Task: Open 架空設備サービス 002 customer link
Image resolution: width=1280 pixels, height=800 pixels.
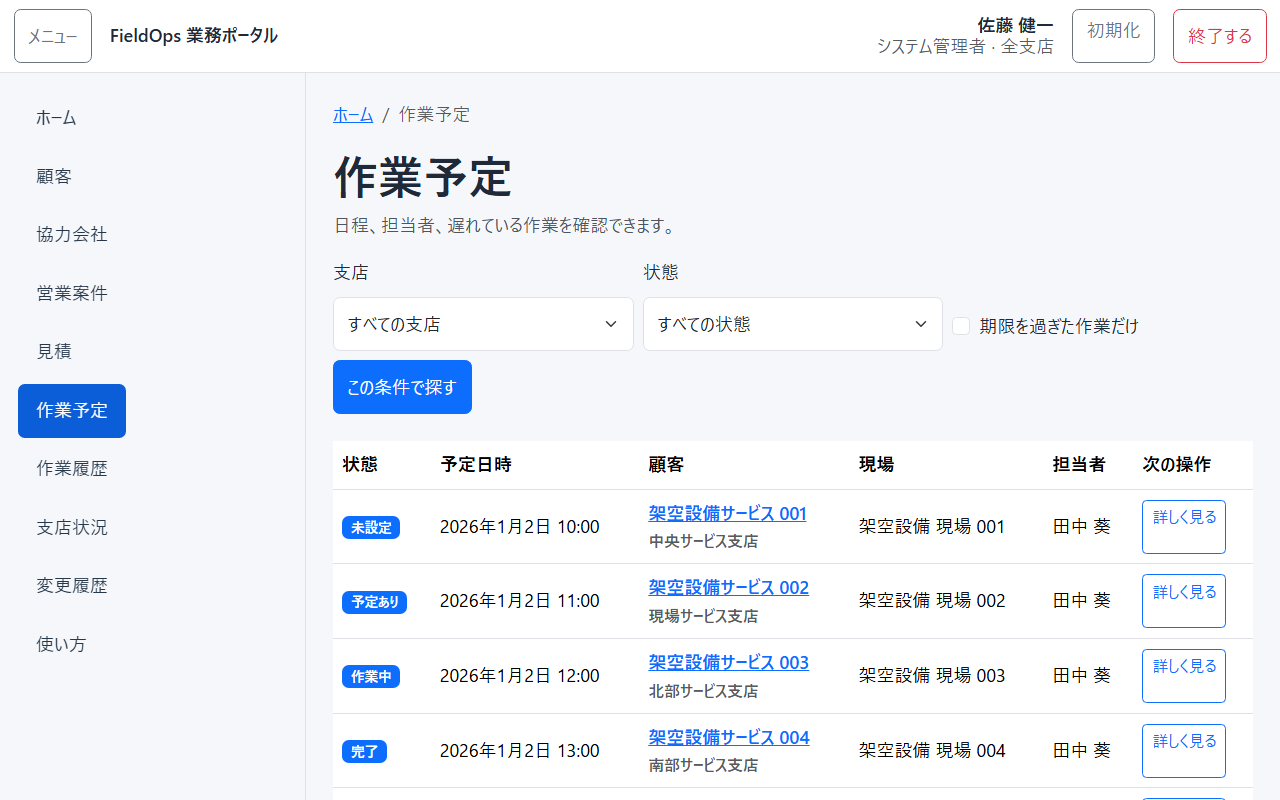Action: point(728,587)
